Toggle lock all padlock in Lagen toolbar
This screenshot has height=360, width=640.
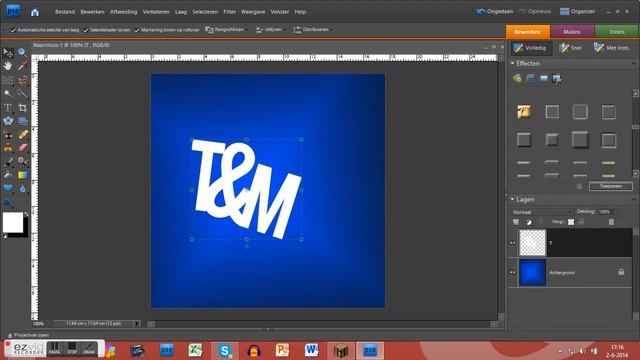click(581, 222)
